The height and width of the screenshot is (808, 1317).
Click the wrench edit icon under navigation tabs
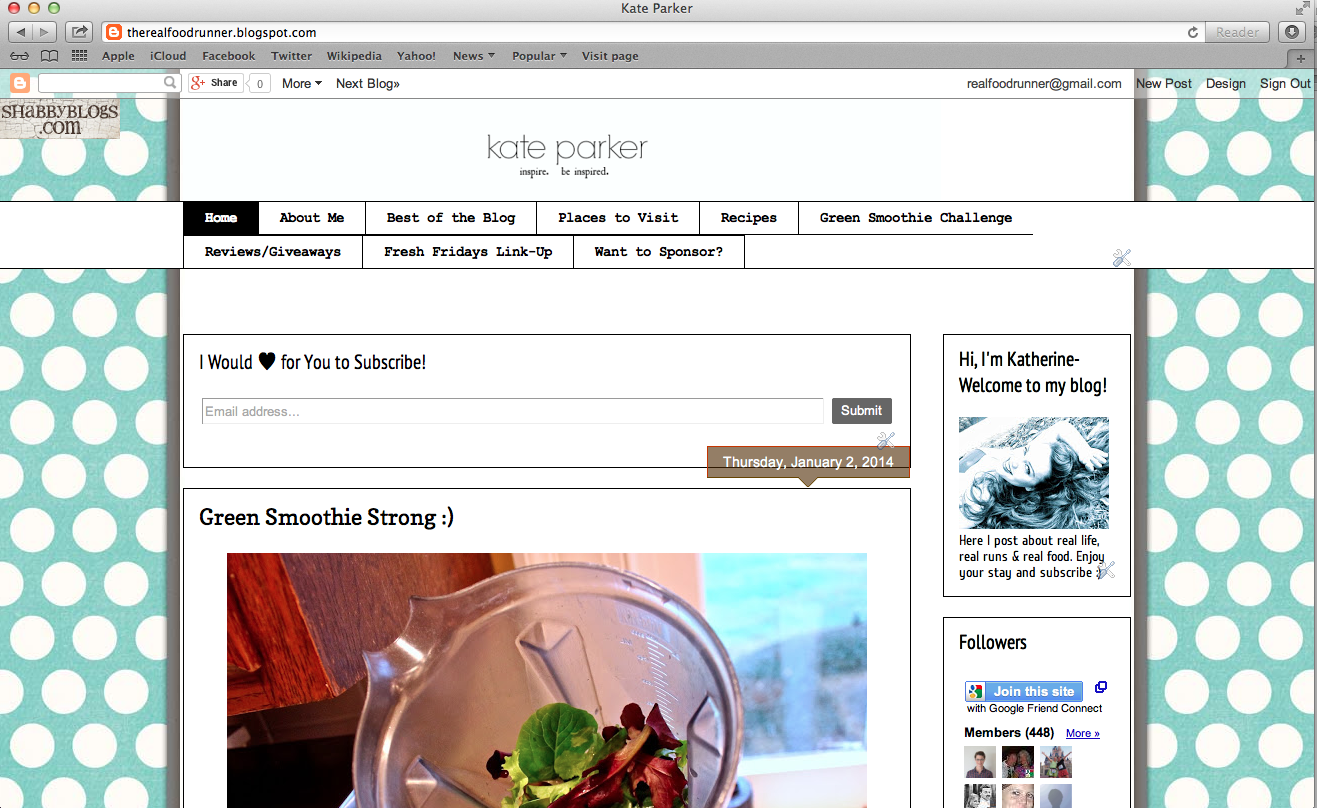1121,257
